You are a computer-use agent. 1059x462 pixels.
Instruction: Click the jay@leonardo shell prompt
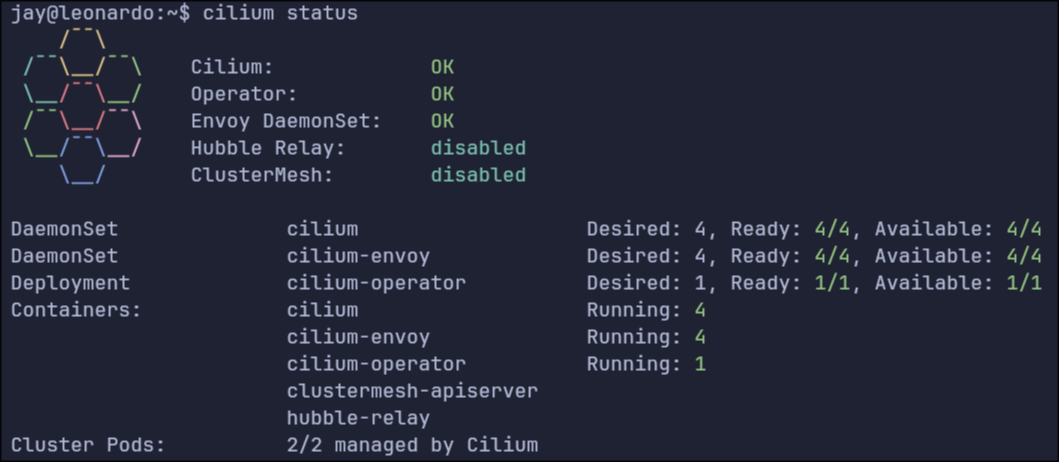click(x=95, y=14)
